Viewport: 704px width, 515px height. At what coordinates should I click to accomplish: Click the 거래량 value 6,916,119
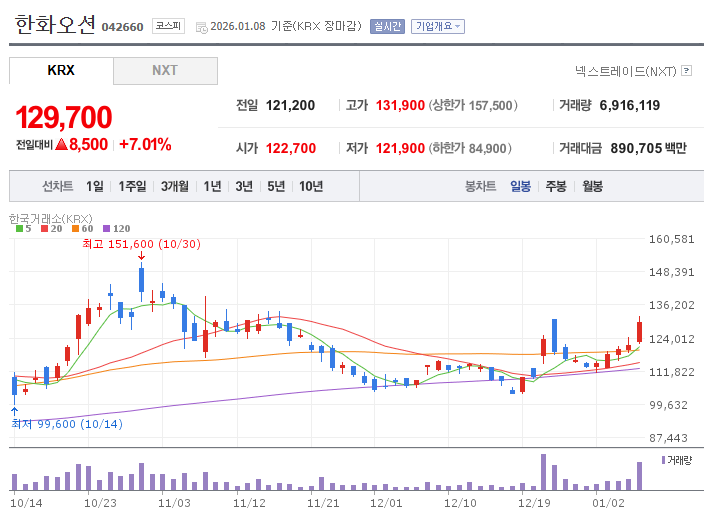pyautogui.click(x=629, y=106)
